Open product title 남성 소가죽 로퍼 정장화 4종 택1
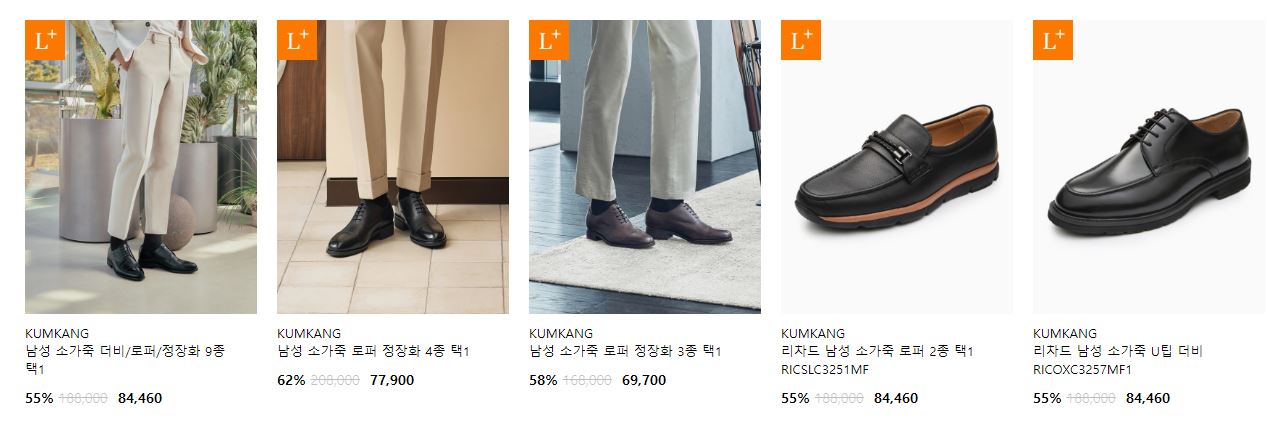 point(373,352)
